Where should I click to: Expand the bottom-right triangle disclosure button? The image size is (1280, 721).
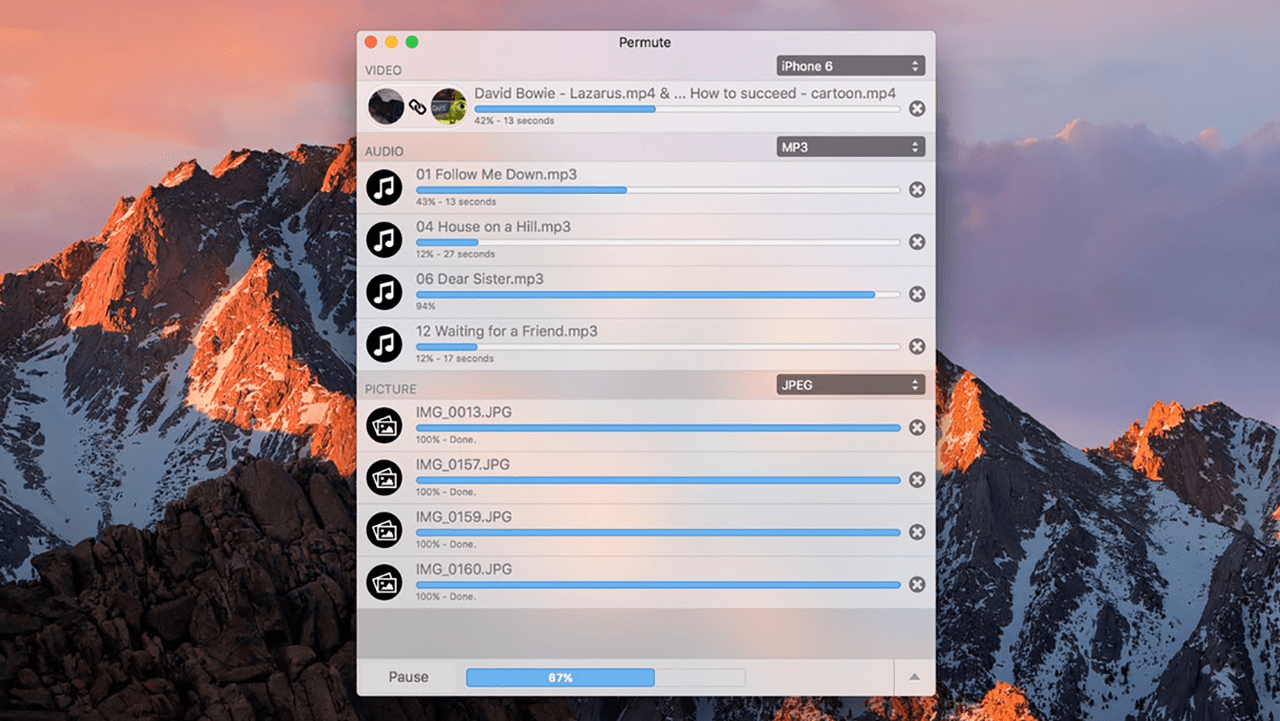coord(914,677)
